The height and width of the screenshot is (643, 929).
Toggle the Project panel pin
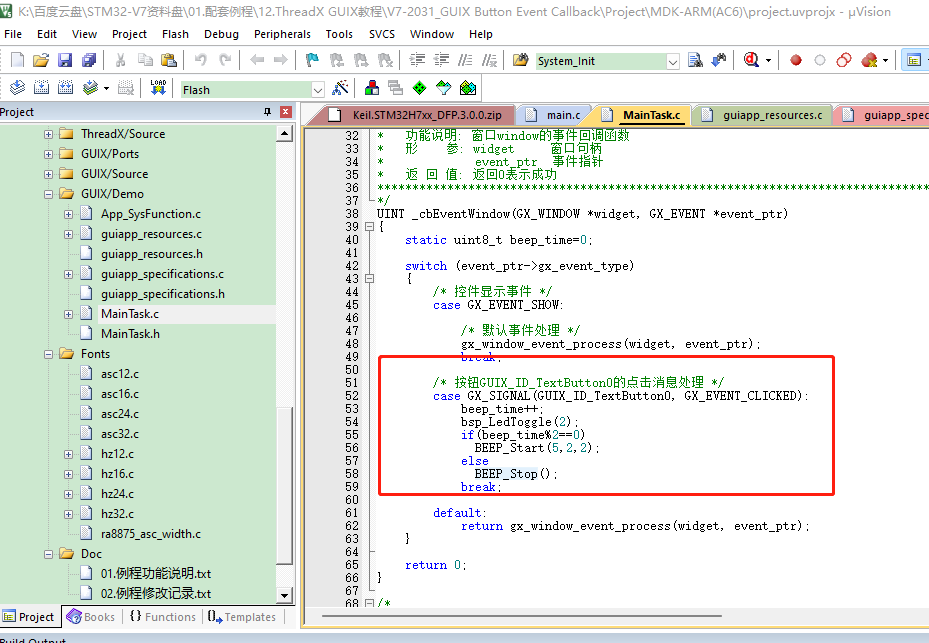tap(267, 111)
